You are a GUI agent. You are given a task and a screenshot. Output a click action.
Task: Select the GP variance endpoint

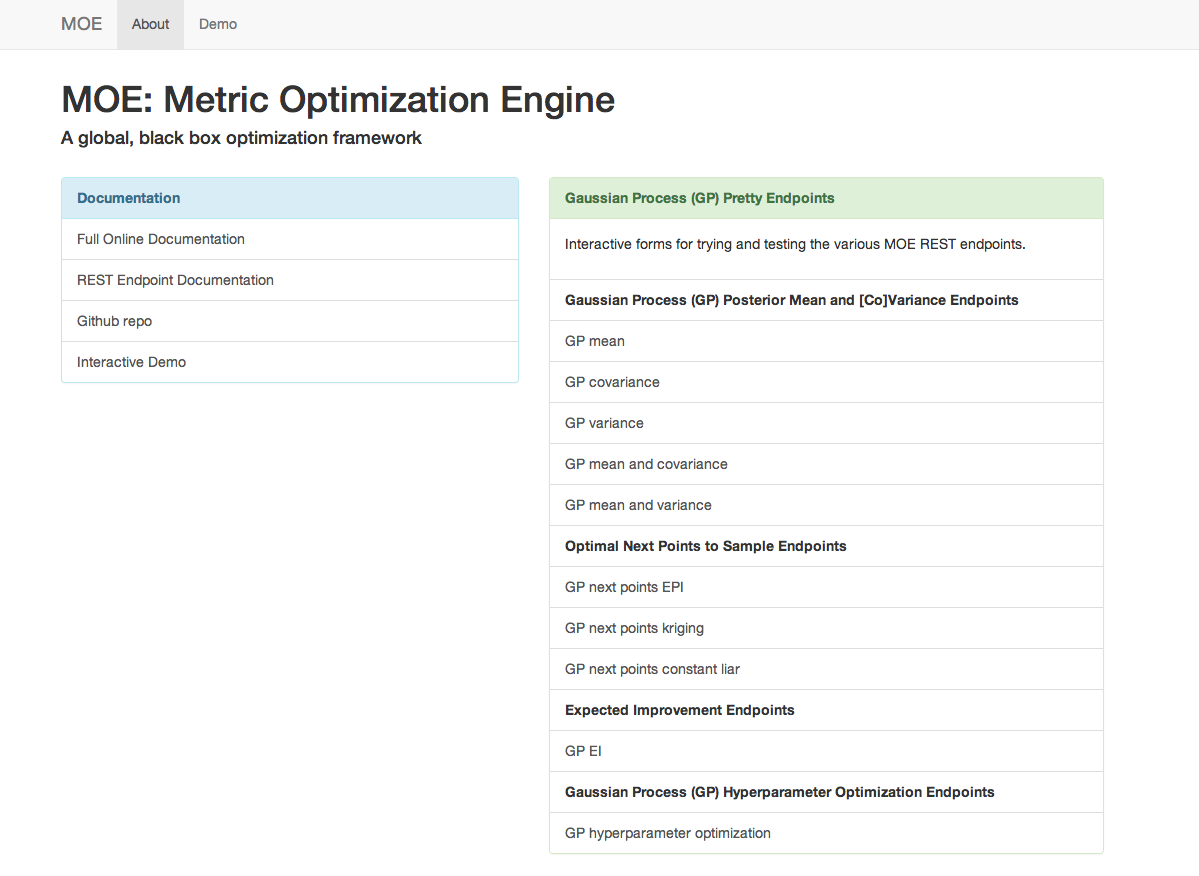point(826,423)
